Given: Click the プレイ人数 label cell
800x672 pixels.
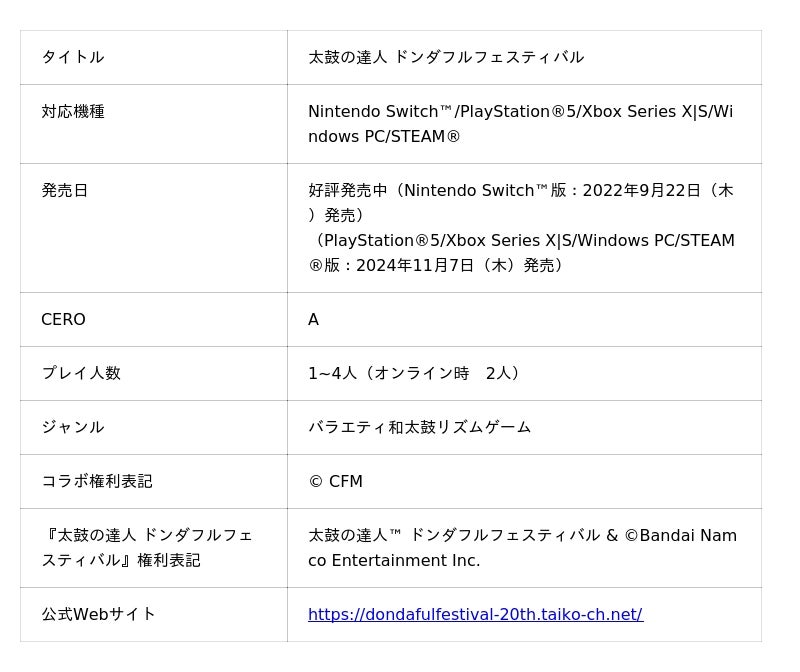Looking at the screenshot, I should (x=80, y=373).
